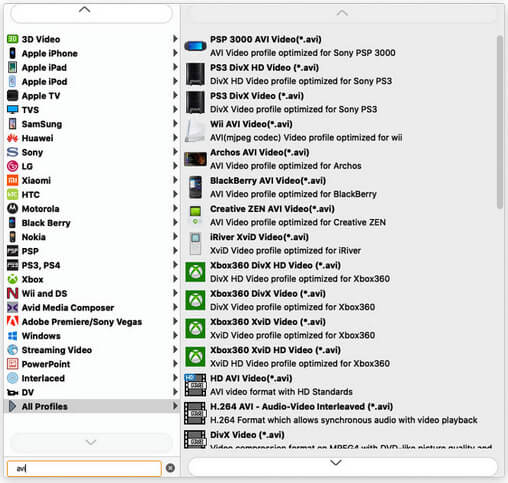Expand the PSP submenu arrow
The image size is (508, 483).
pos(175,251)
